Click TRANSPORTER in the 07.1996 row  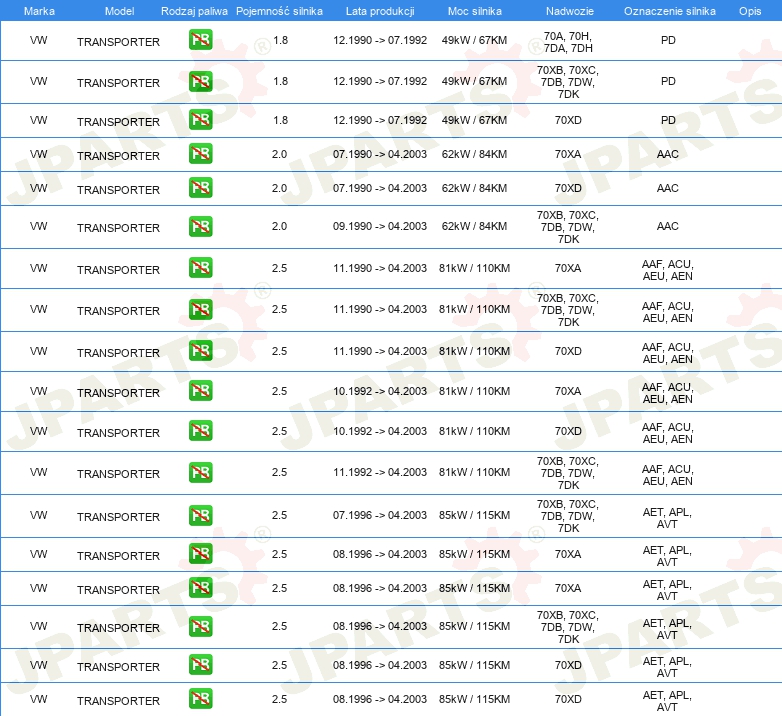[118, 517]
